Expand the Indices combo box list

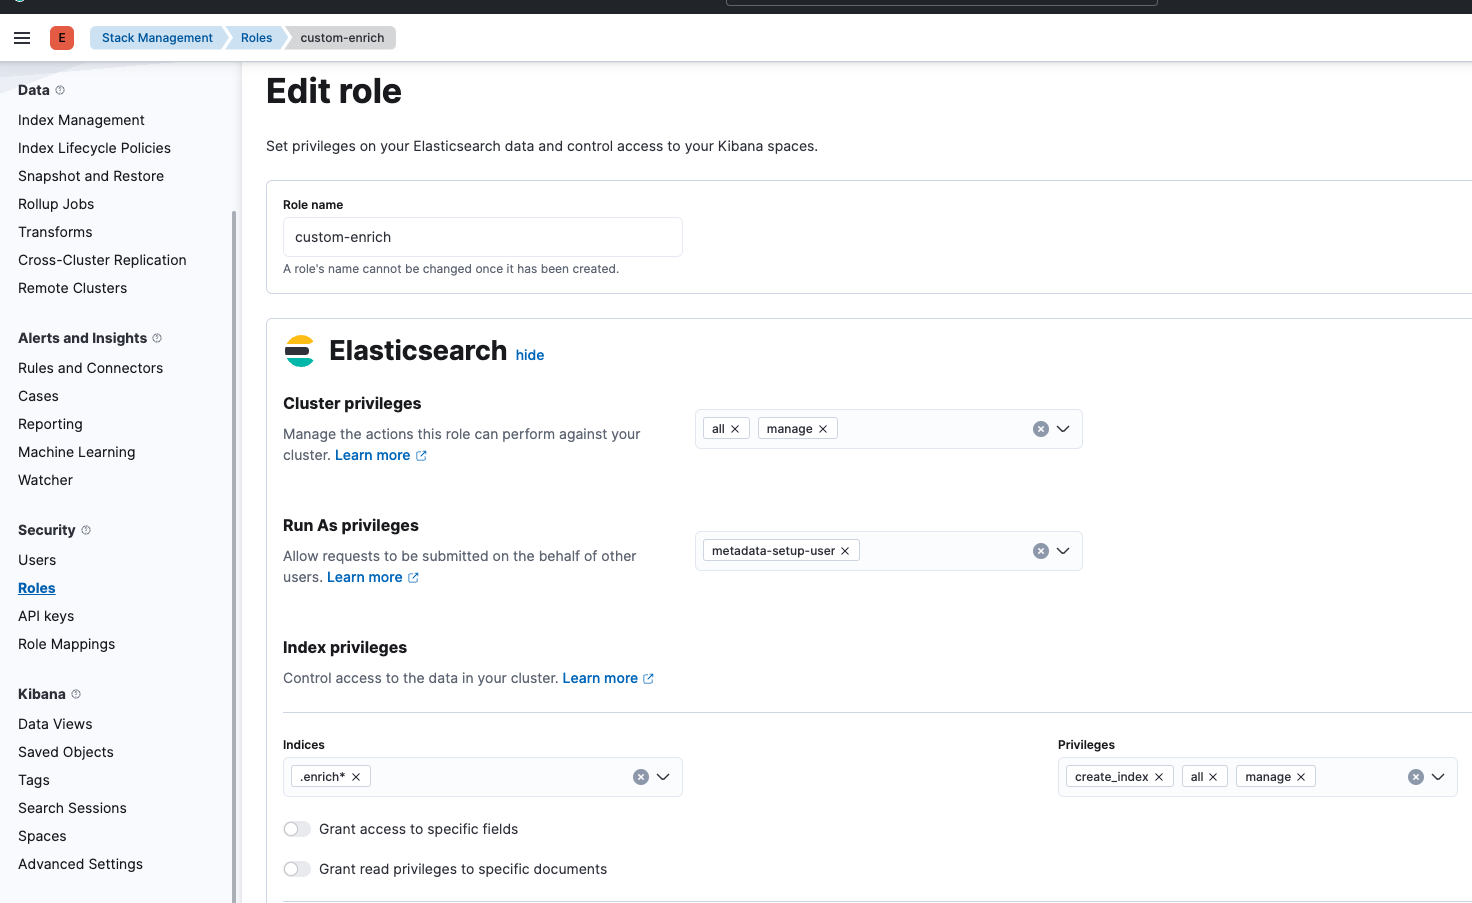(663, 777)
